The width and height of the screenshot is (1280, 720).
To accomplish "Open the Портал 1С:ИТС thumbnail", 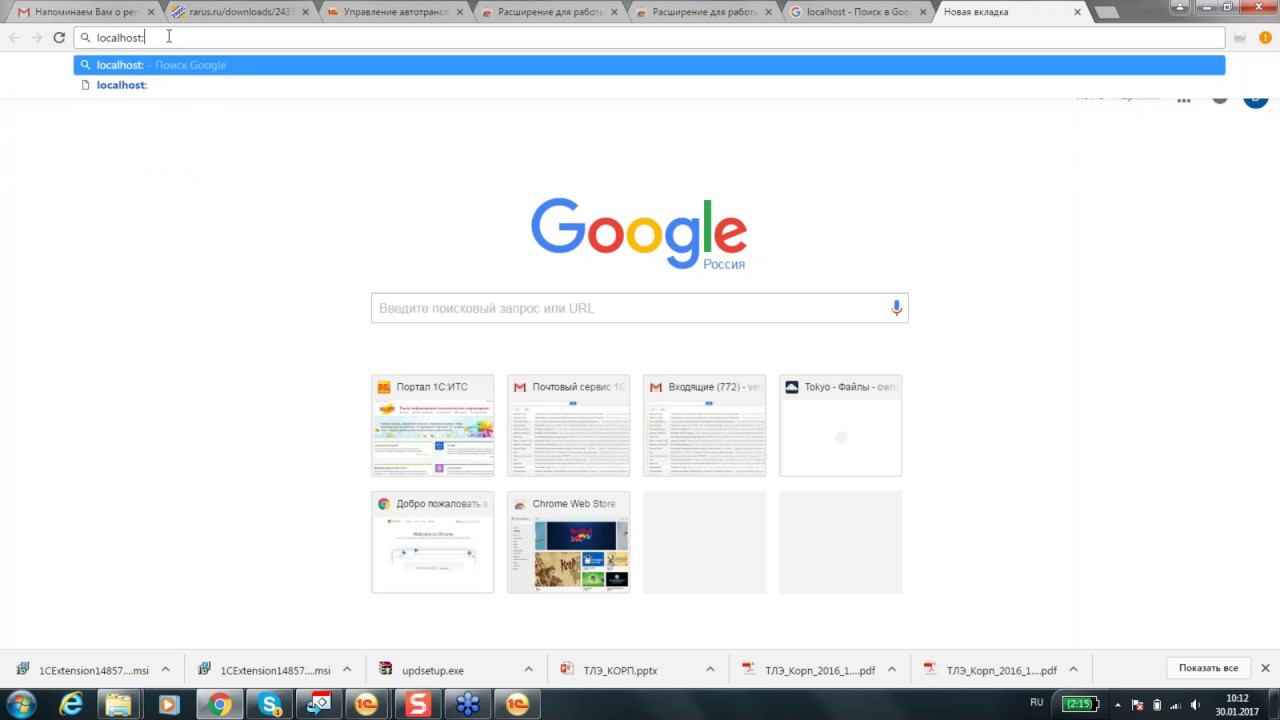I will coord(432,425).
